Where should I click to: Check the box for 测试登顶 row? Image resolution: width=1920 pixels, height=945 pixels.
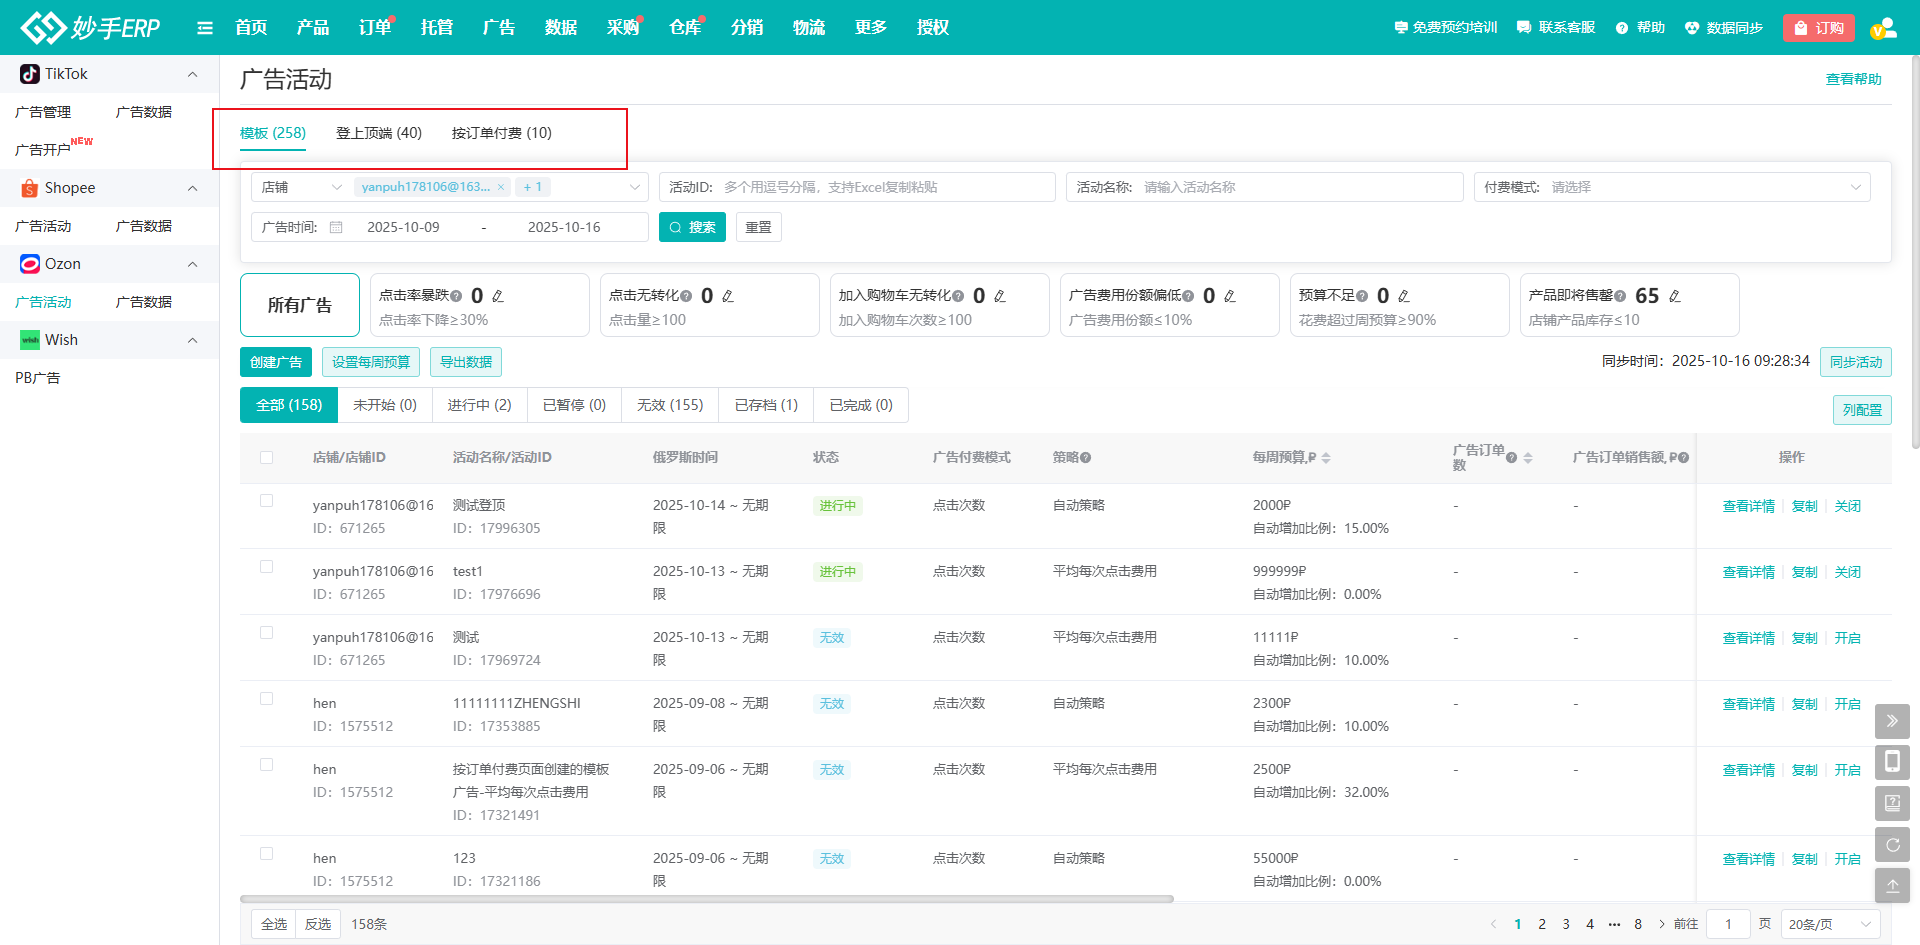pyautogui.click(x=266, y=501)
